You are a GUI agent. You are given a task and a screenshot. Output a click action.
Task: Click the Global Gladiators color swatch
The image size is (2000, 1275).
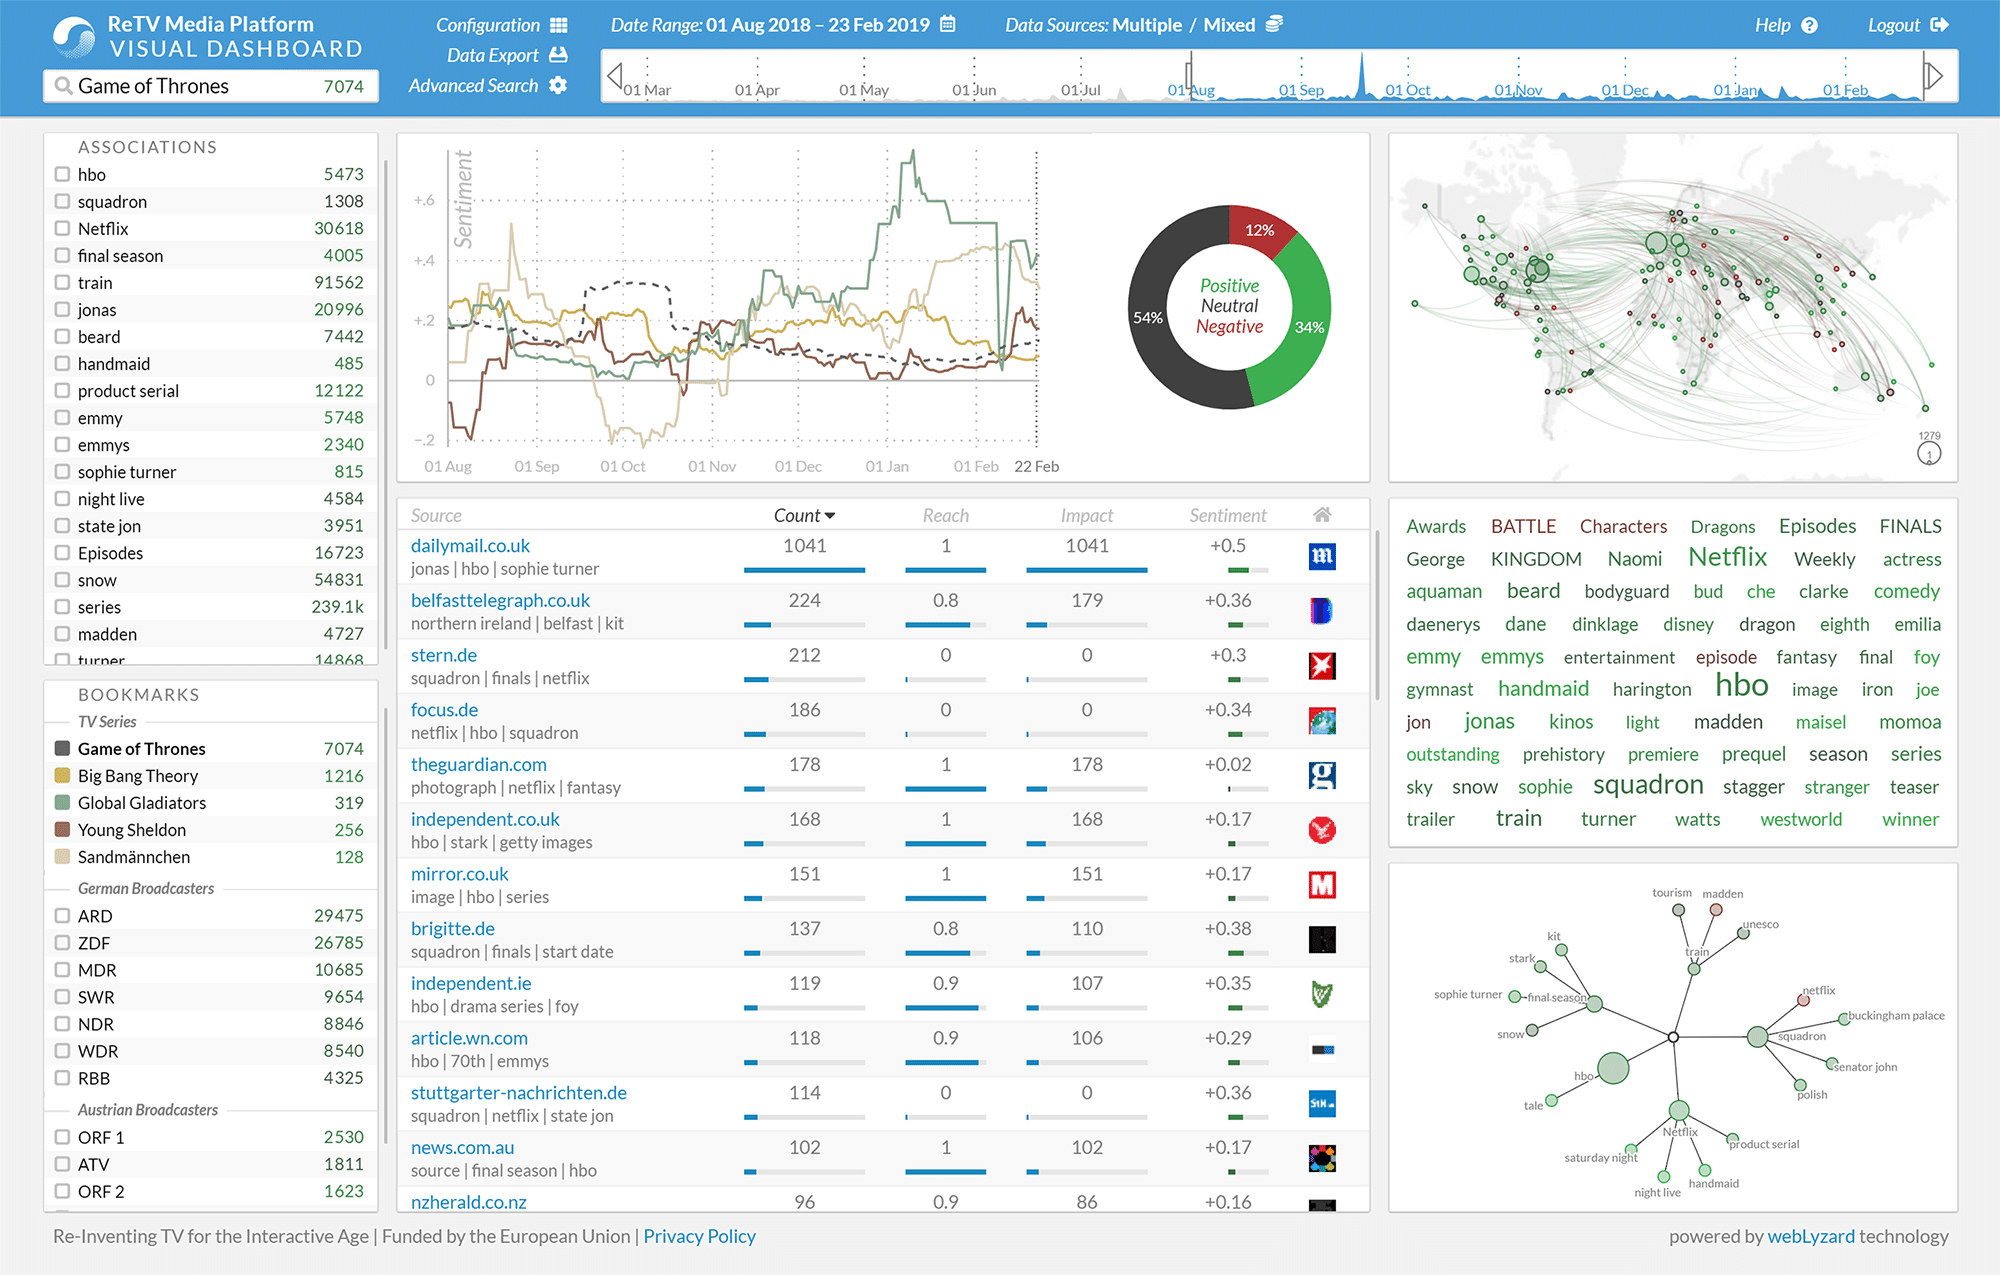click(x=62, y=802)
